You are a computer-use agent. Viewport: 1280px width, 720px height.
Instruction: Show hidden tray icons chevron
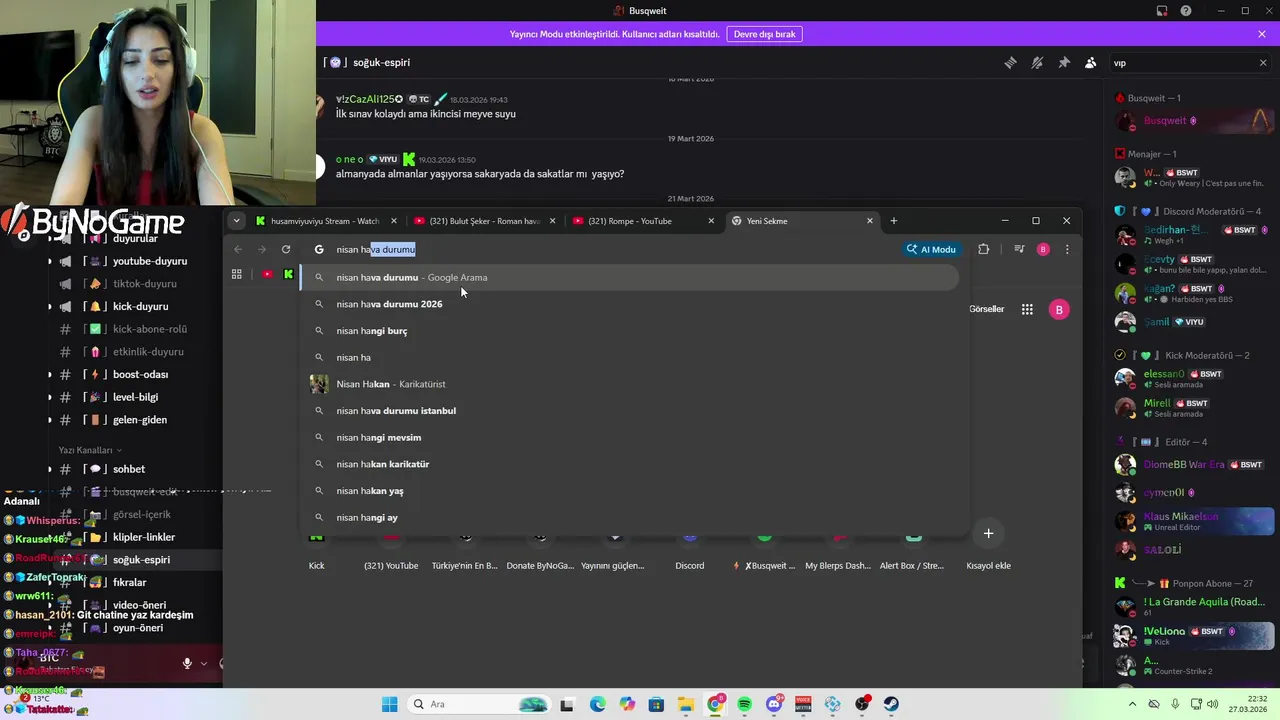click(1132, 704)
